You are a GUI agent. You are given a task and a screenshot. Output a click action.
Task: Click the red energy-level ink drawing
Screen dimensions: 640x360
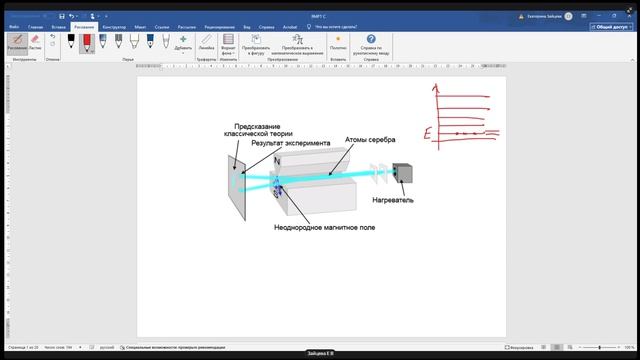pyautogui.click(x=461, y=117)
